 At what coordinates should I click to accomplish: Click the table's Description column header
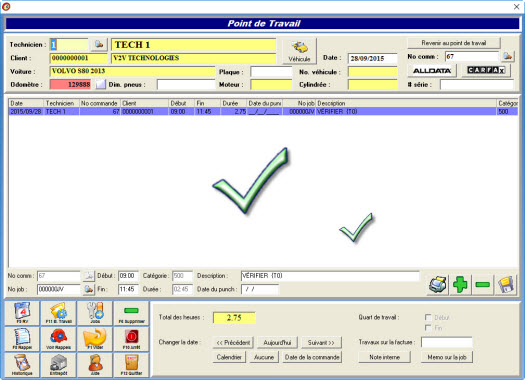tap(406, 103)
